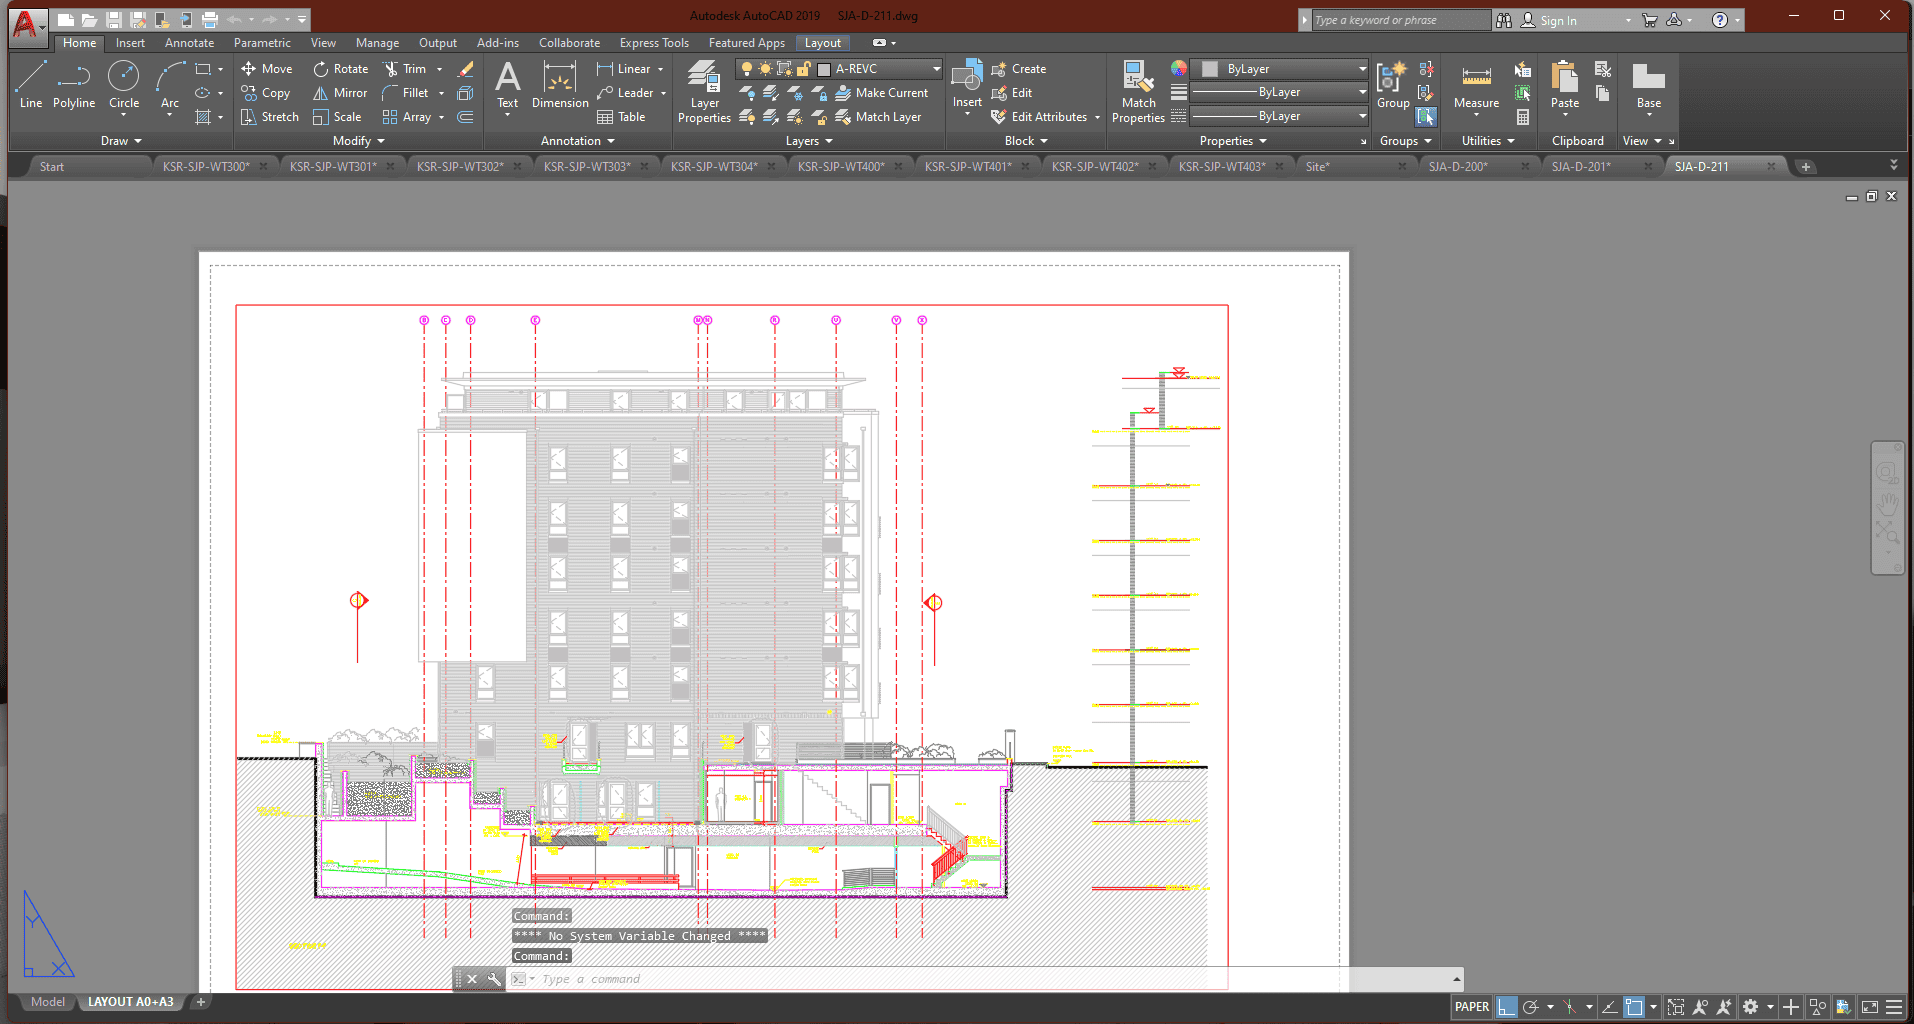Toggle object snap tracking in status bar
This screenshot has height=1024, width=1914.
pyautogui.click(x=1609, y=1007)
